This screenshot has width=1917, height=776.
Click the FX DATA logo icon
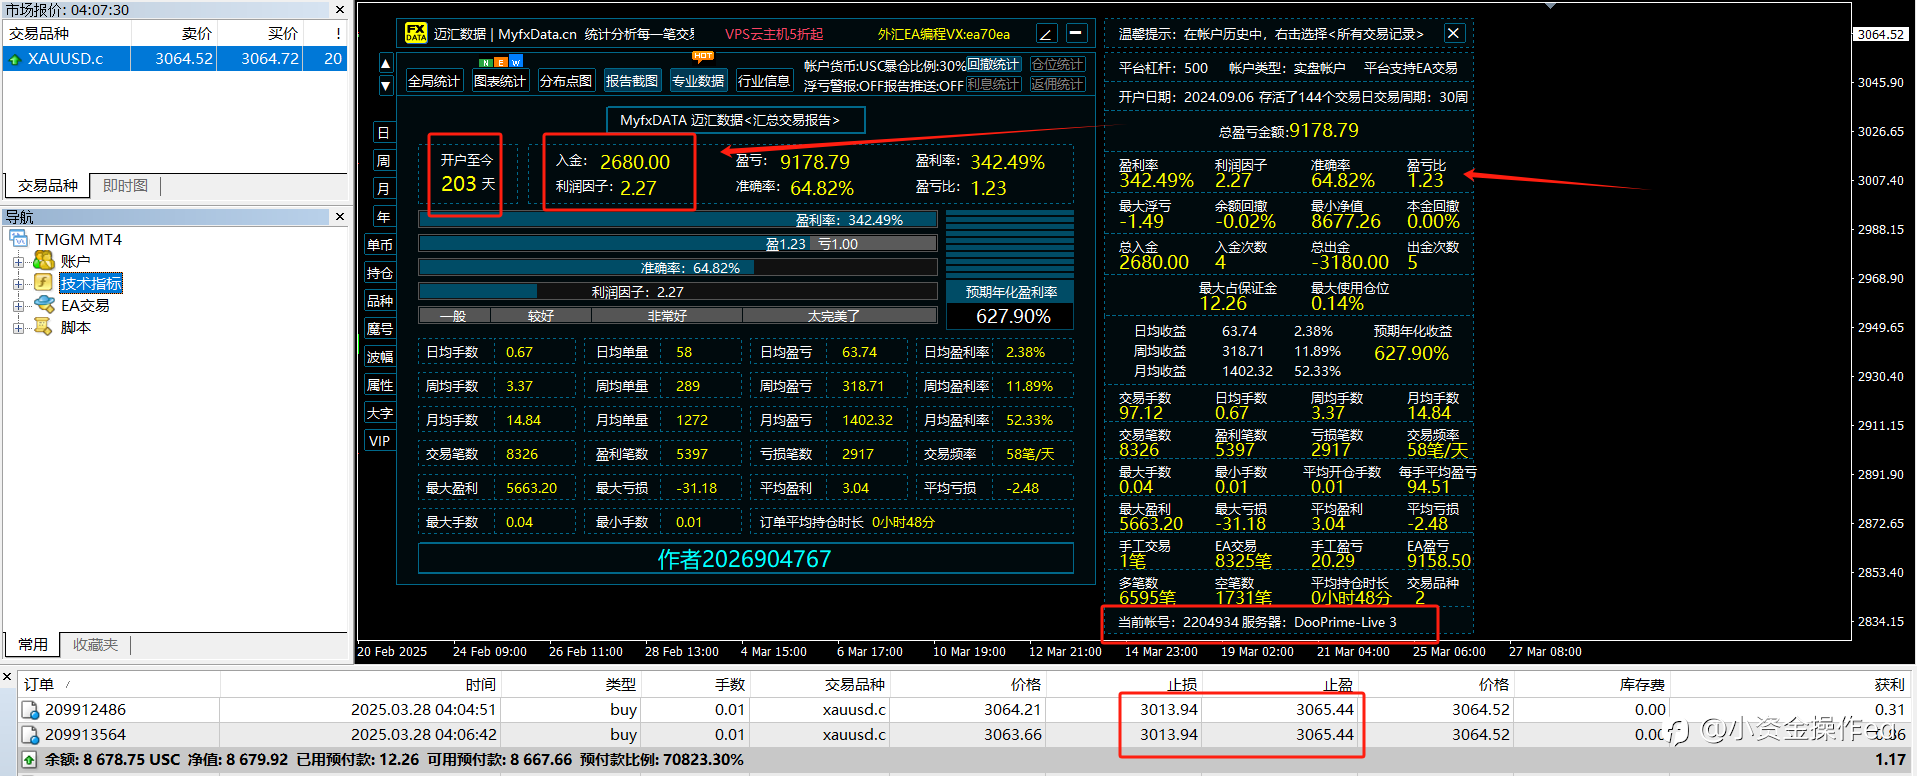coord(416,33)
